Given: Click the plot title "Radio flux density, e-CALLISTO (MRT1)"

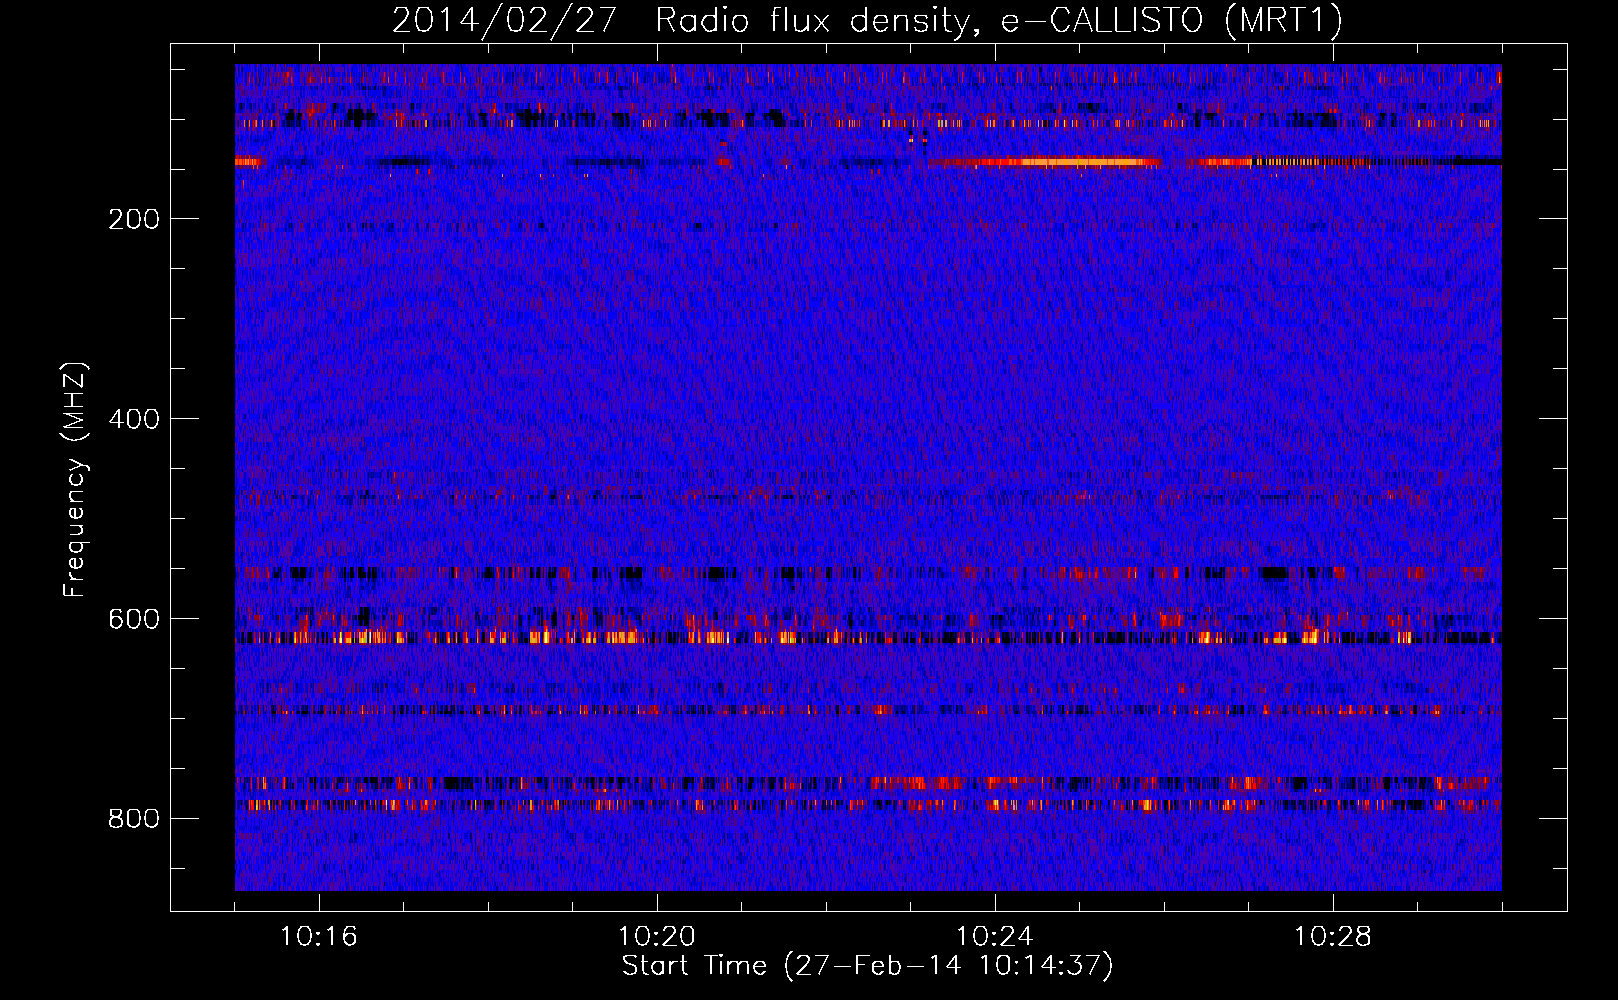Looking at the screenshot, I should coord(999,20).
